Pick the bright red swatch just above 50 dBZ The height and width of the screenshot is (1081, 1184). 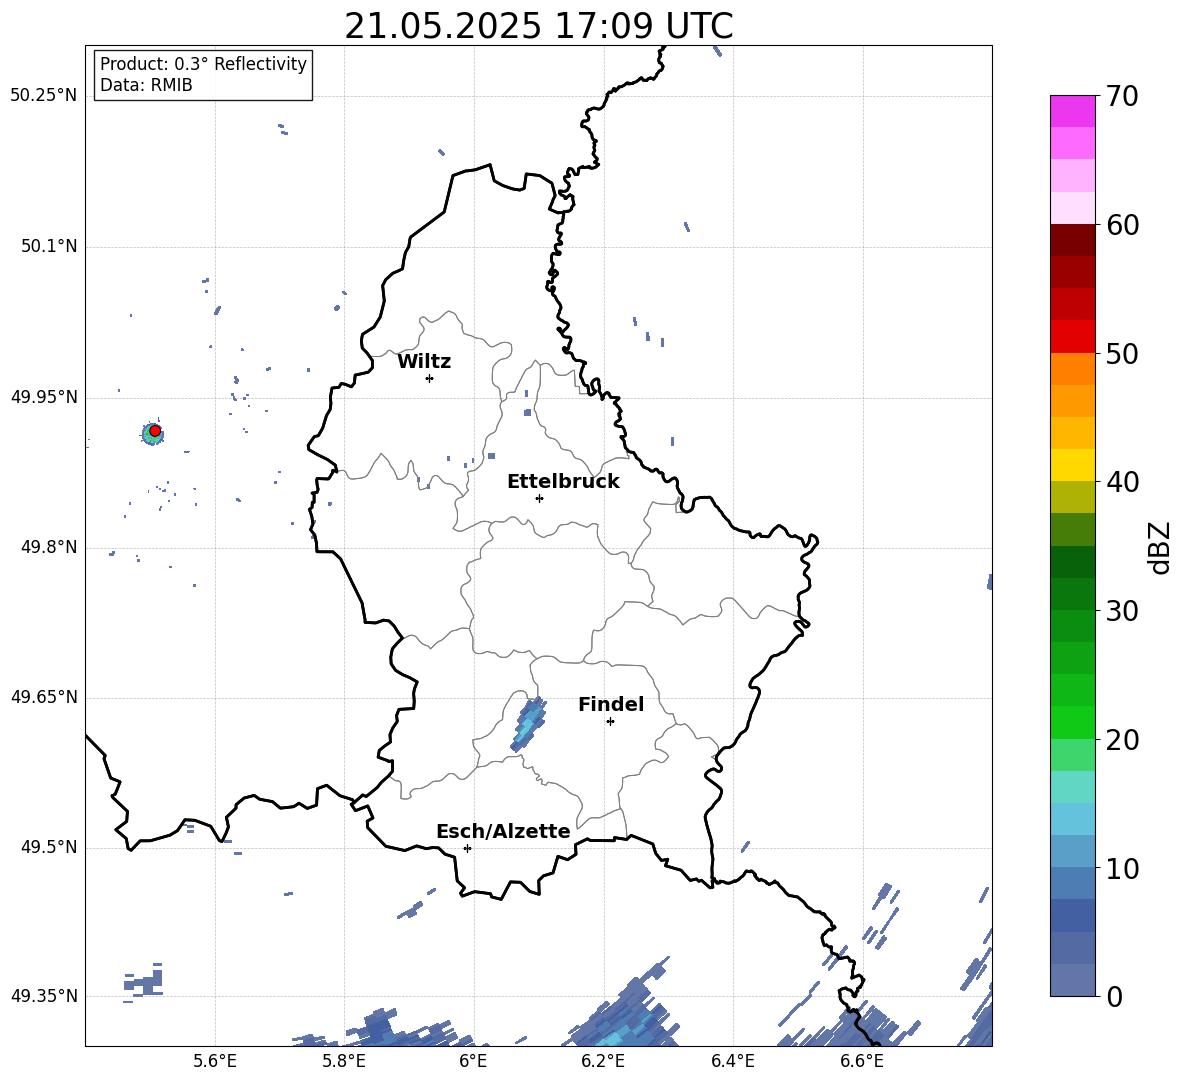pos(1072,337)
